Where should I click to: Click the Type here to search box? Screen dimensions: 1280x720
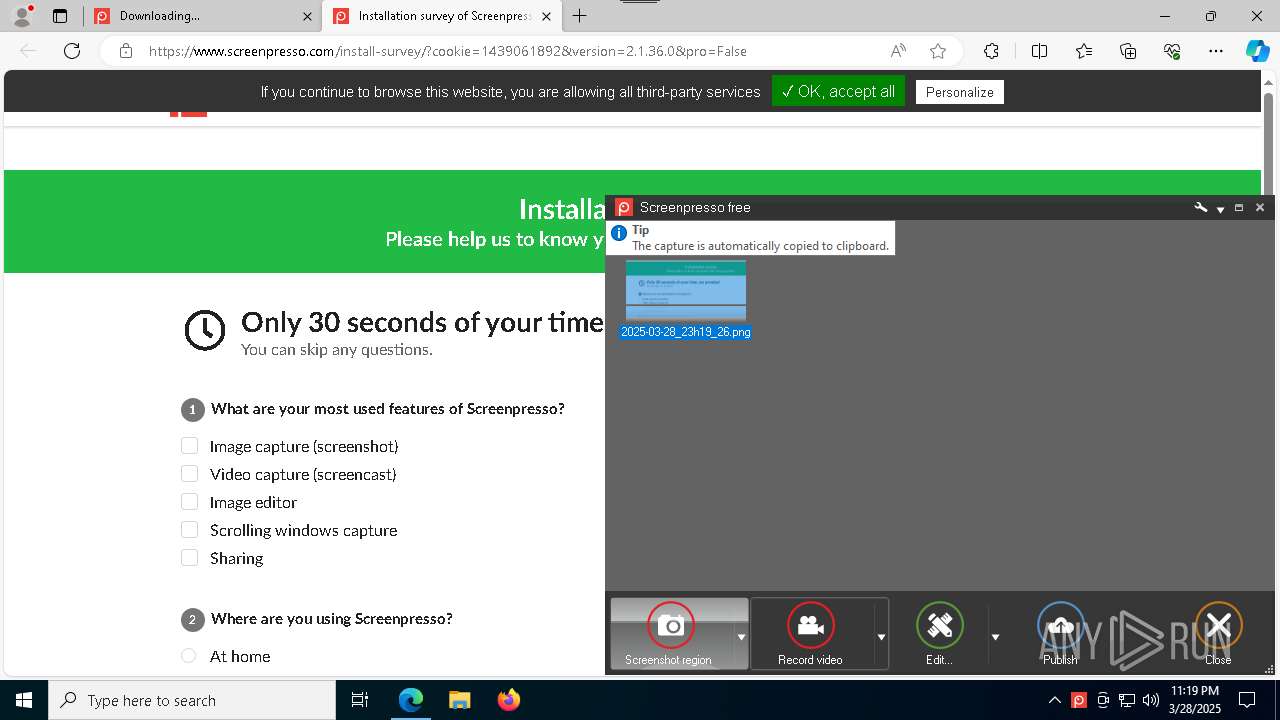[x=192, y=700]
